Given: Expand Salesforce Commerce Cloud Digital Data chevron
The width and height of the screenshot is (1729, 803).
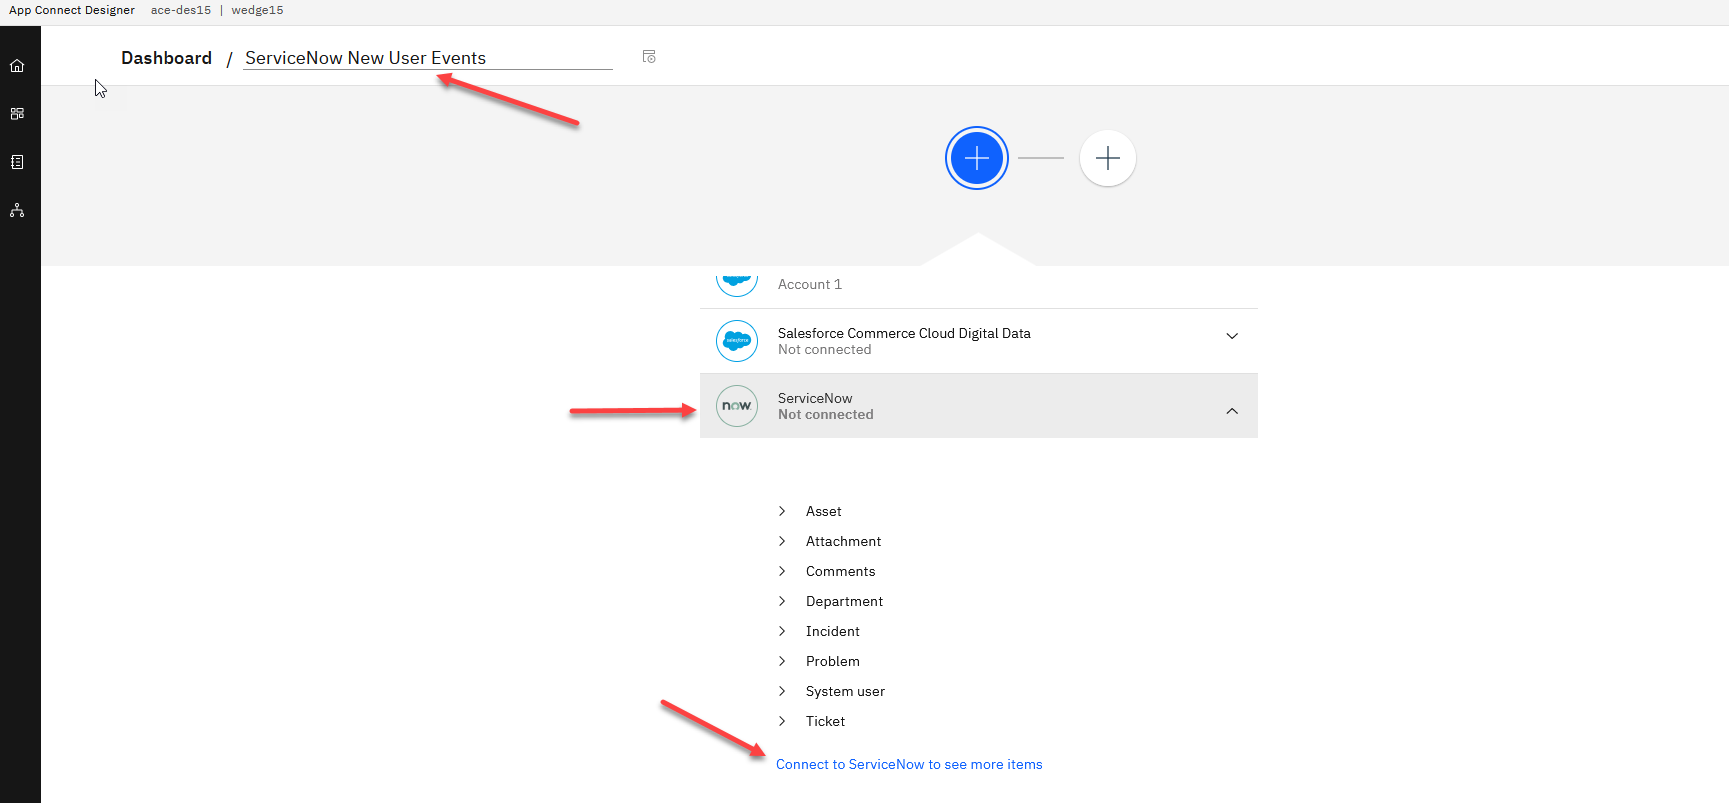Looking at the screenshot, I should click(x=1232, y=336).
